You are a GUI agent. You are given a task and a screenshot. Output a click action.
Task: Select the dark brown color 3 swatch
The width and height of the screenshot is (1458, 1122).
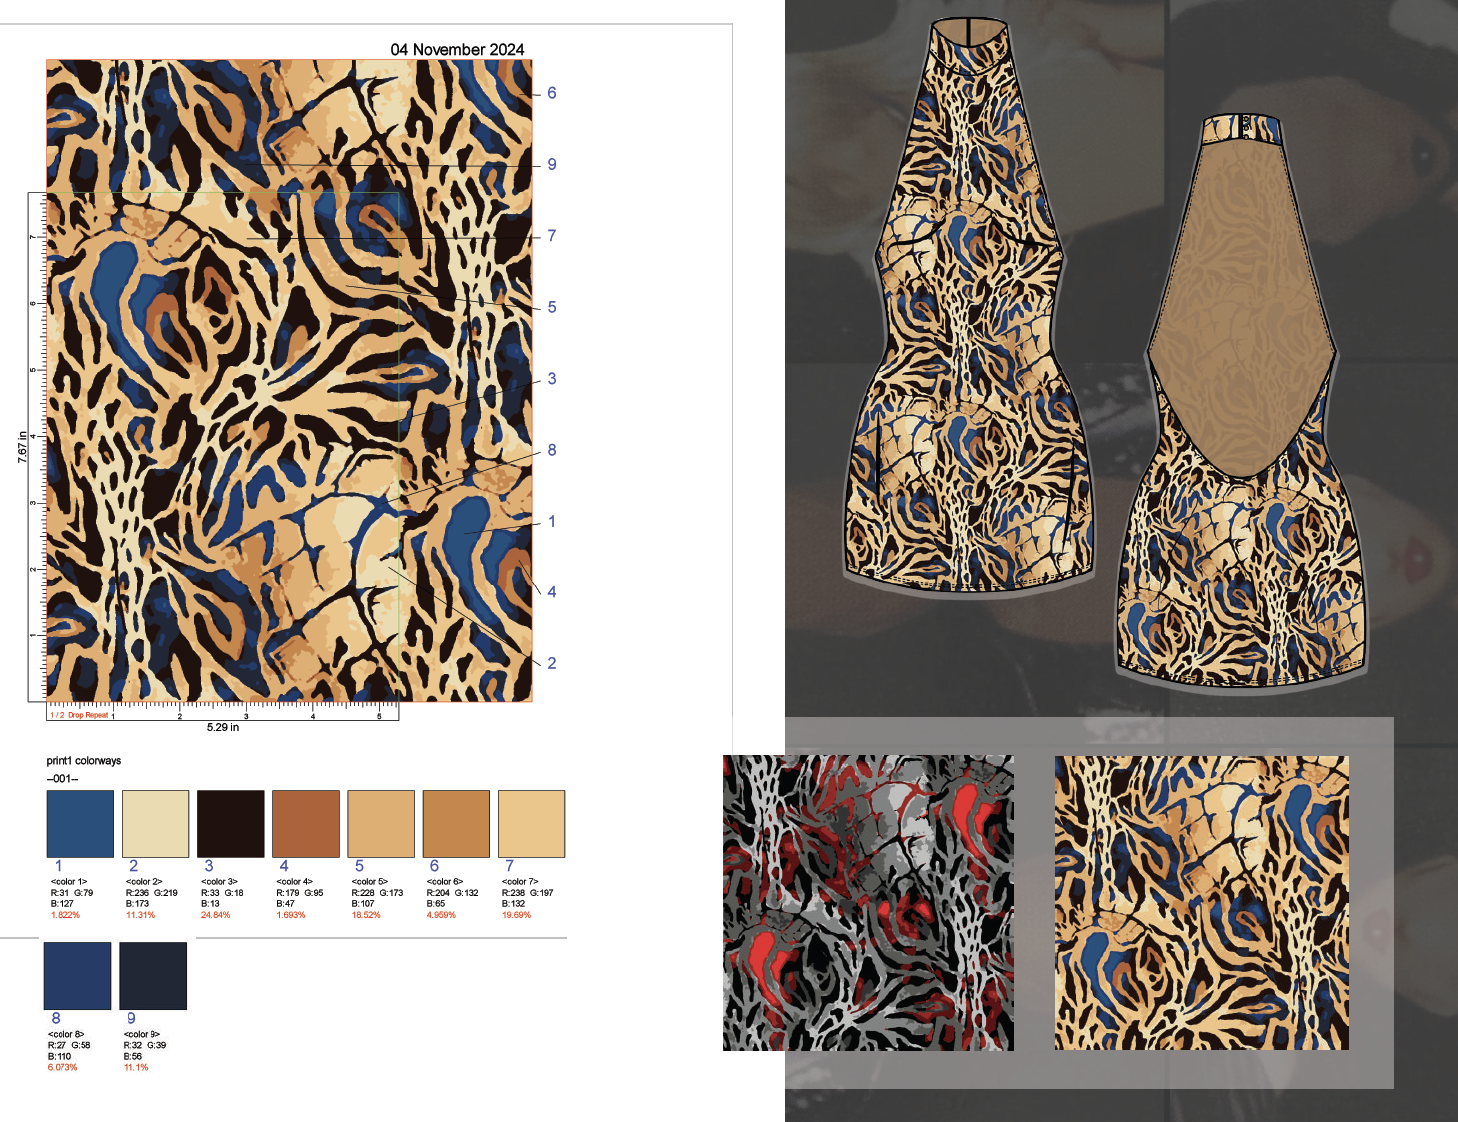pyautogui.click(x=231, y=824)
